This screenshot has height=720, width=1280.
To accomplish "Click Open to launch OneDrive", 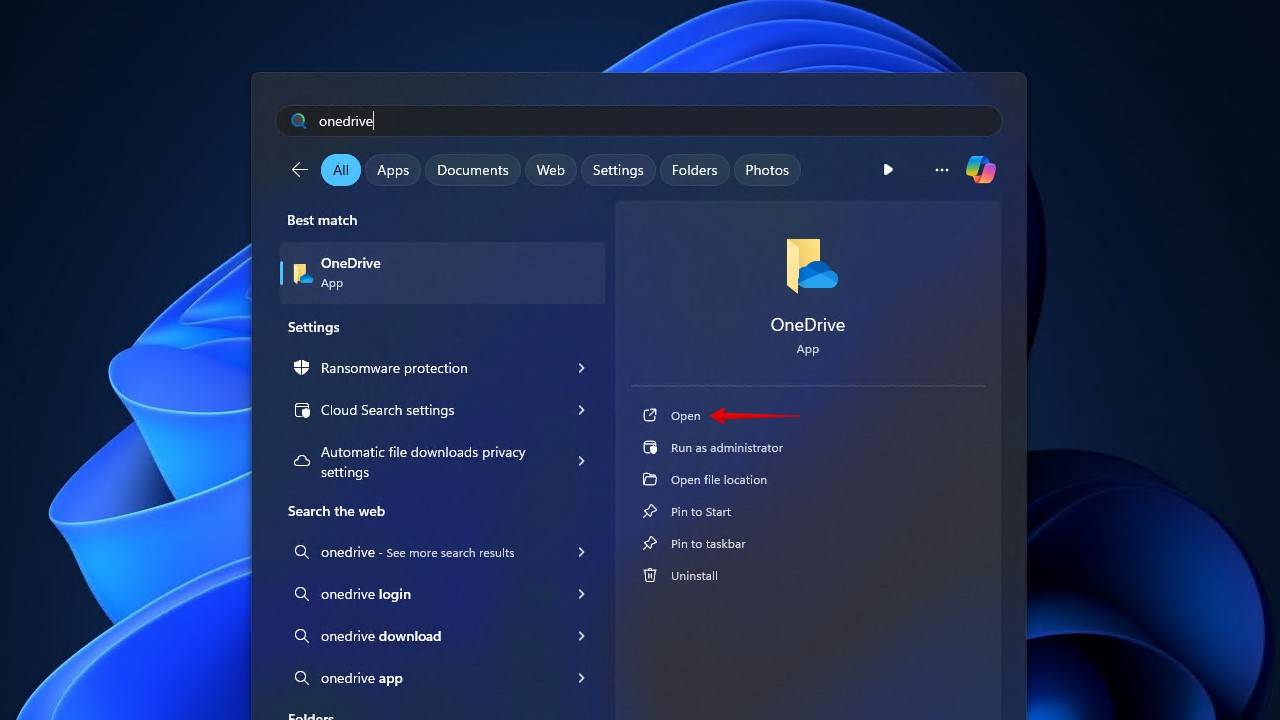I will pyautogui.click(x=686, y=415).
